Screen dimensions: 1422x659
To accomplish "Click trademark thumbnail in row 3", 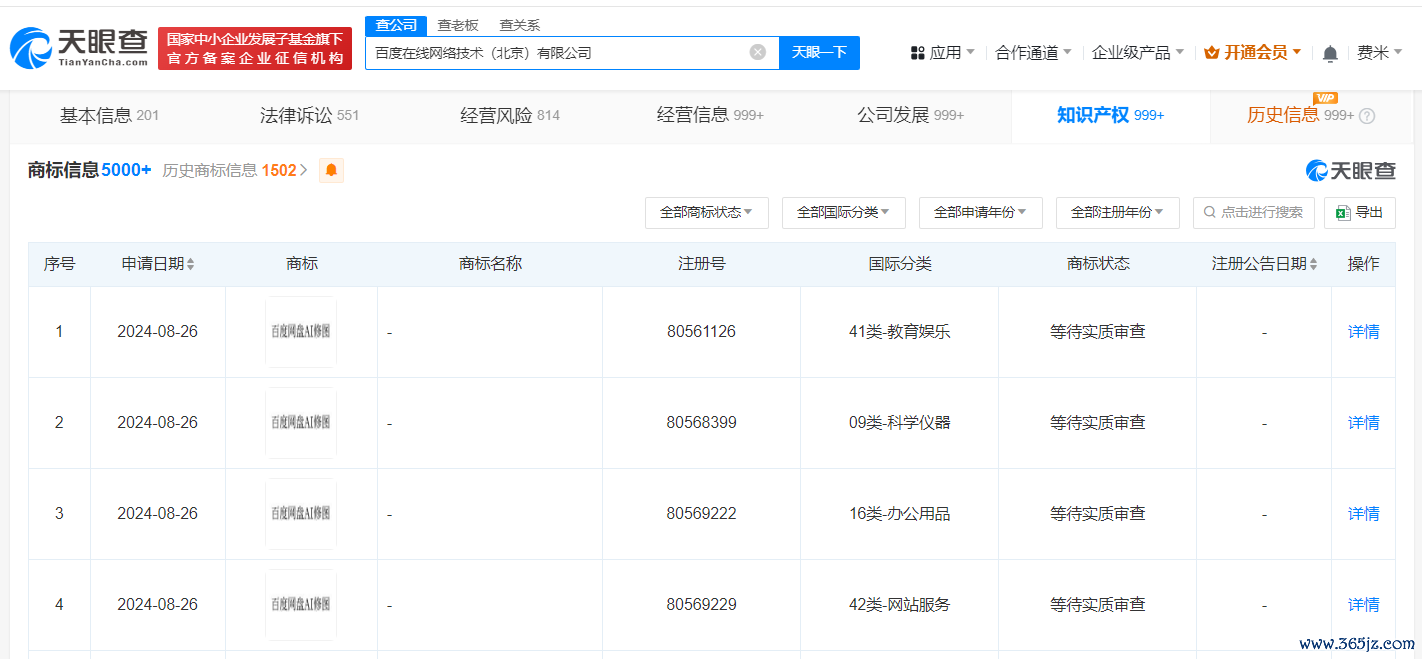I will click(x=301, y=514).
